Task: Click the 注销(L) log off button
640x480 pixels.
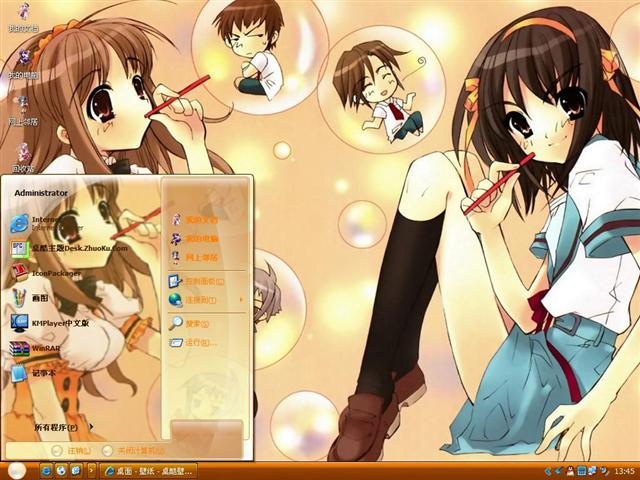Action: click(72, 451)
